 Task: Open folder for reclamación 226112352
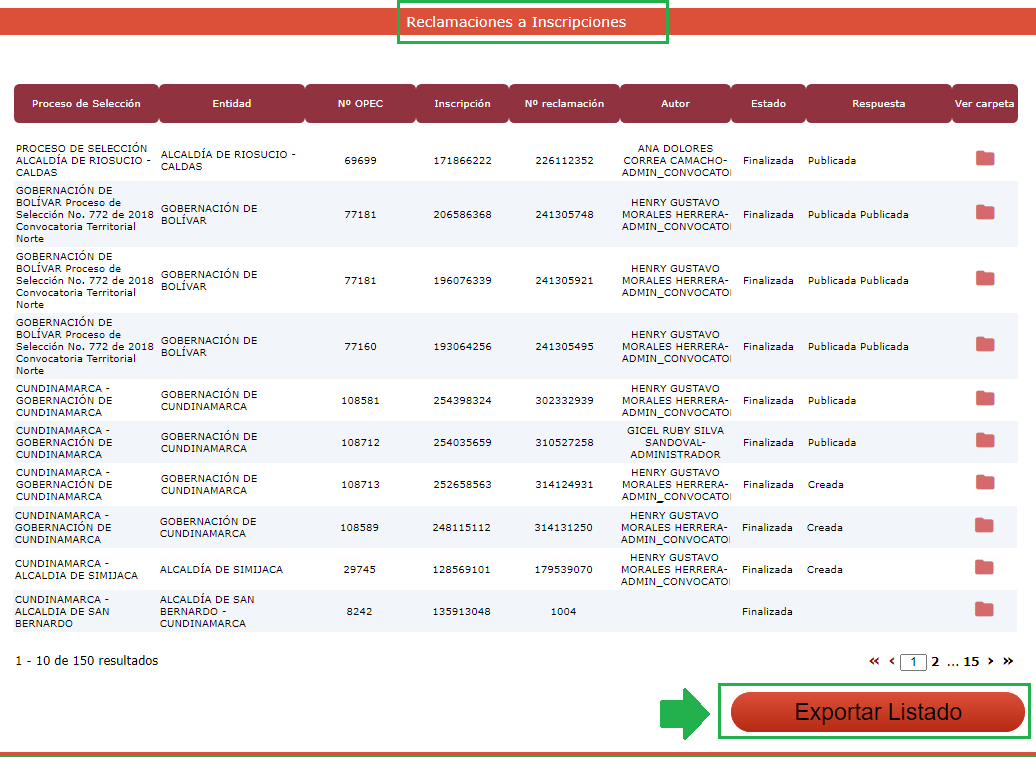tap(985, 158)
